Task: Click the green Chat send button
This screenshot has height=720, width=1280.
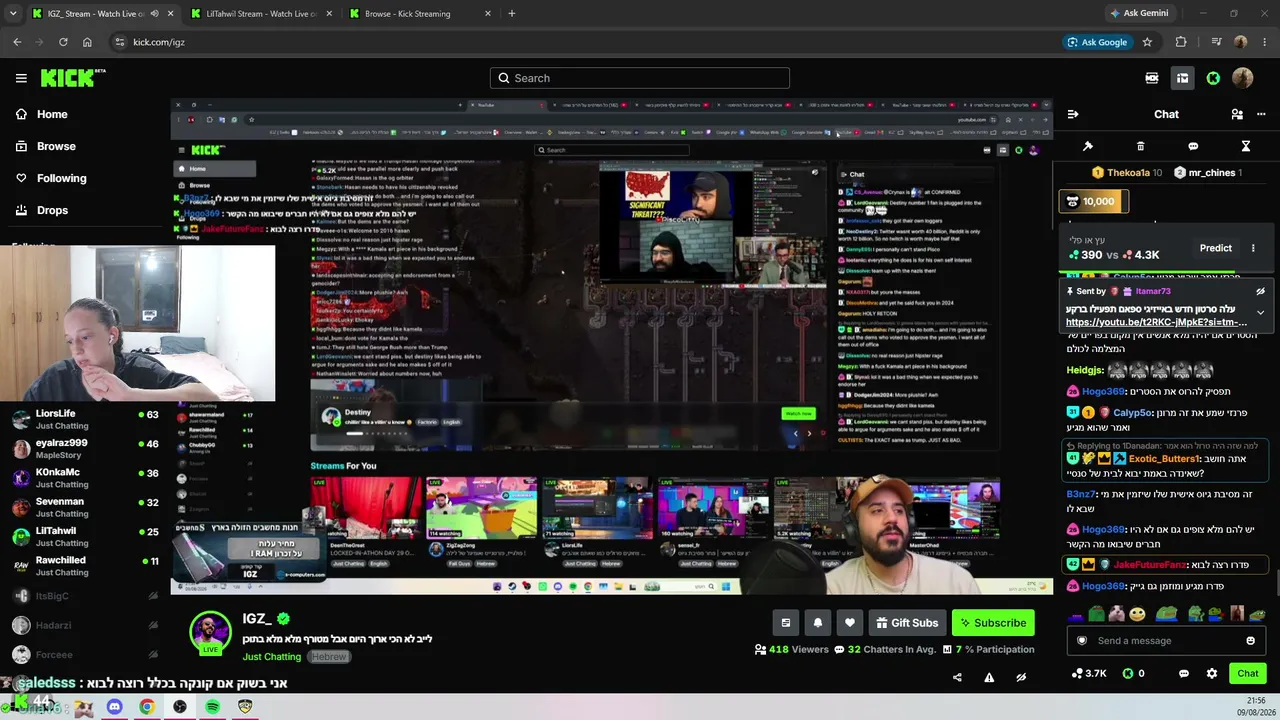Action: [x=1248, y=673]
